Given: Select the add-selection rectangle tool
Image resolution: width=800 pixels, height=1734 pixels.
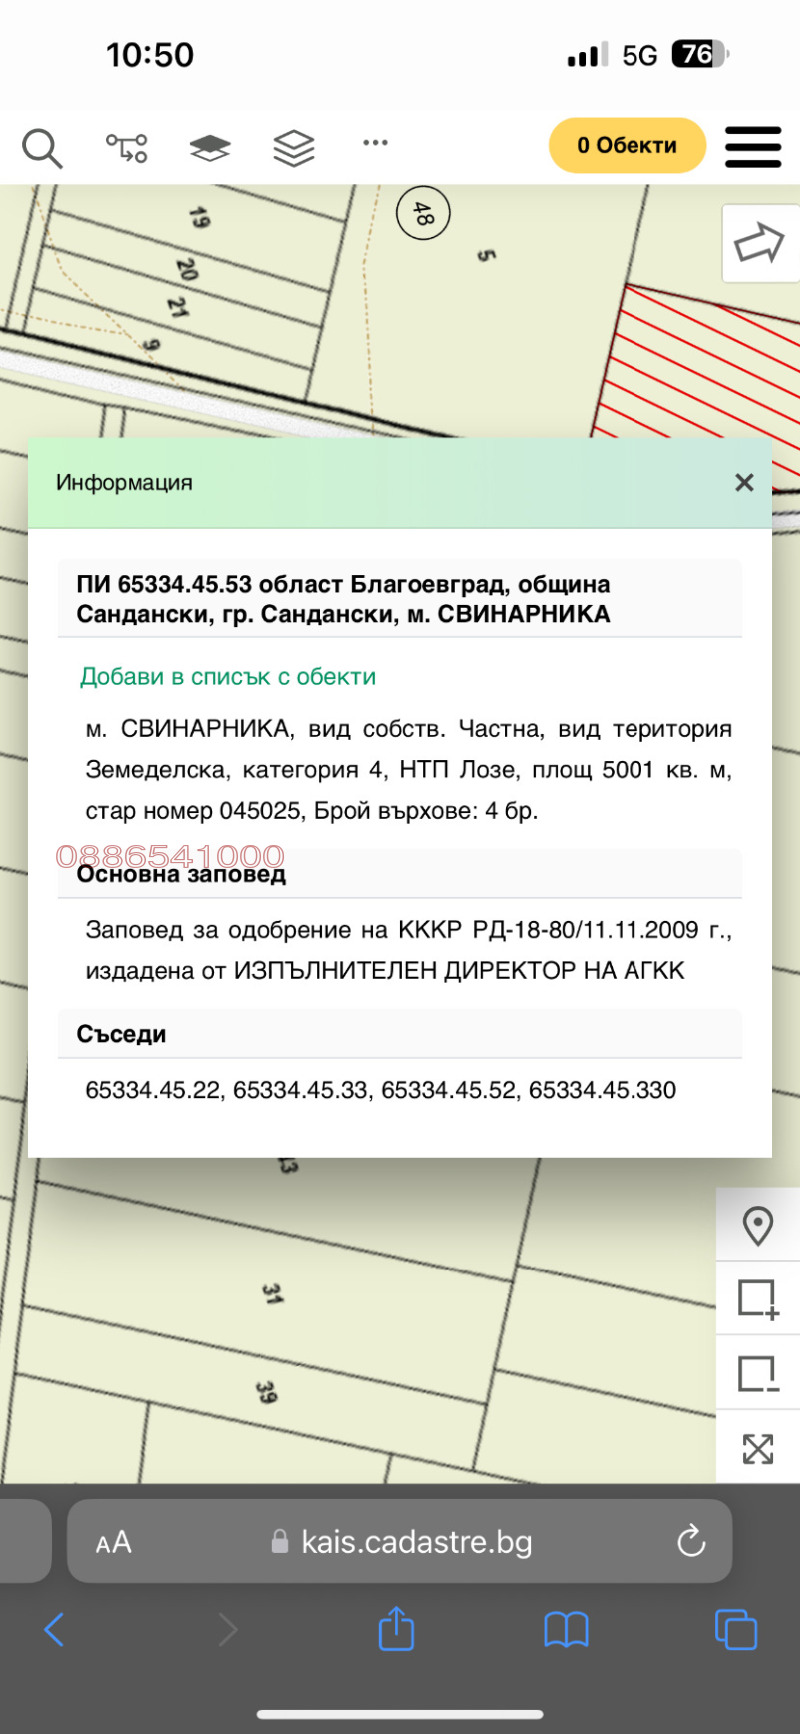Looking at the screenshot, I should [758, 1299].
